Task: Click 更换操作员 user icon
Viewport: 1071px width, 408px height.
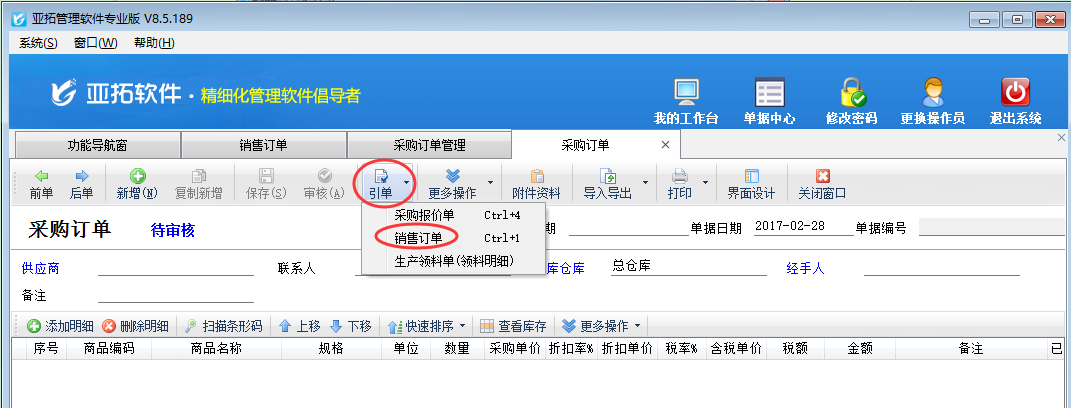Action: 932,100
